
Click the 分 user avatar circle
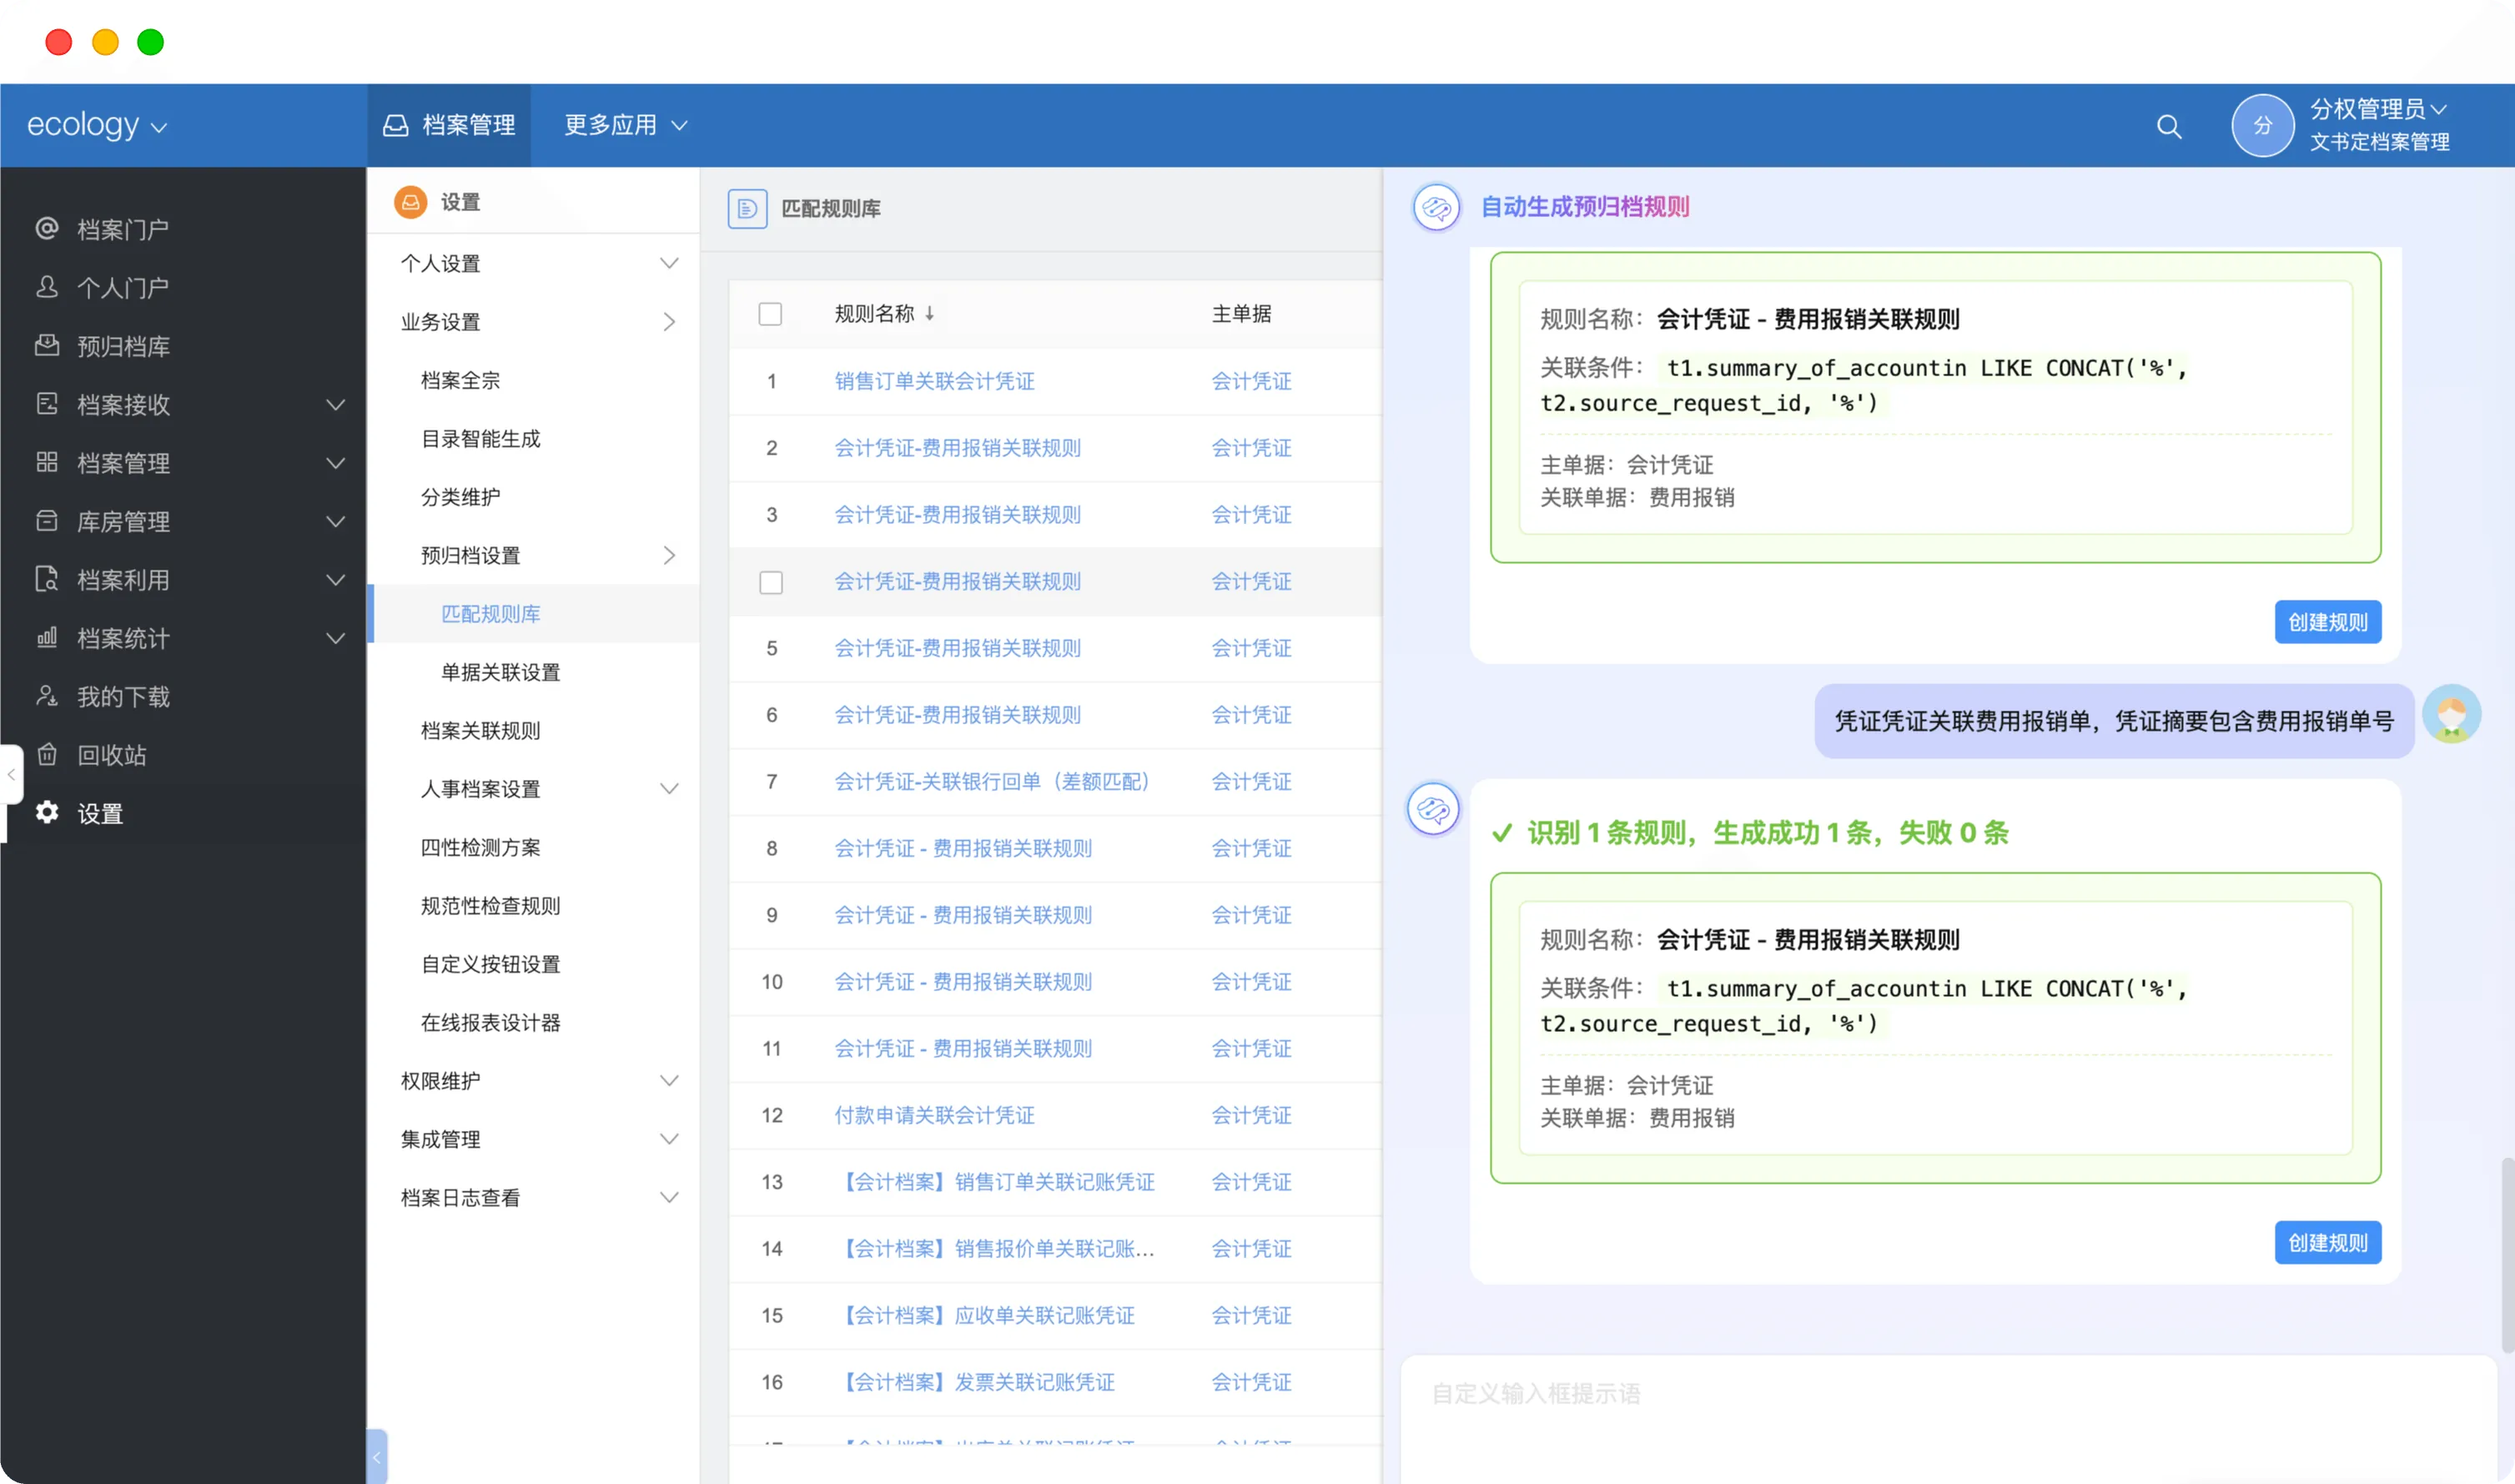click(x=2262, y=126)
